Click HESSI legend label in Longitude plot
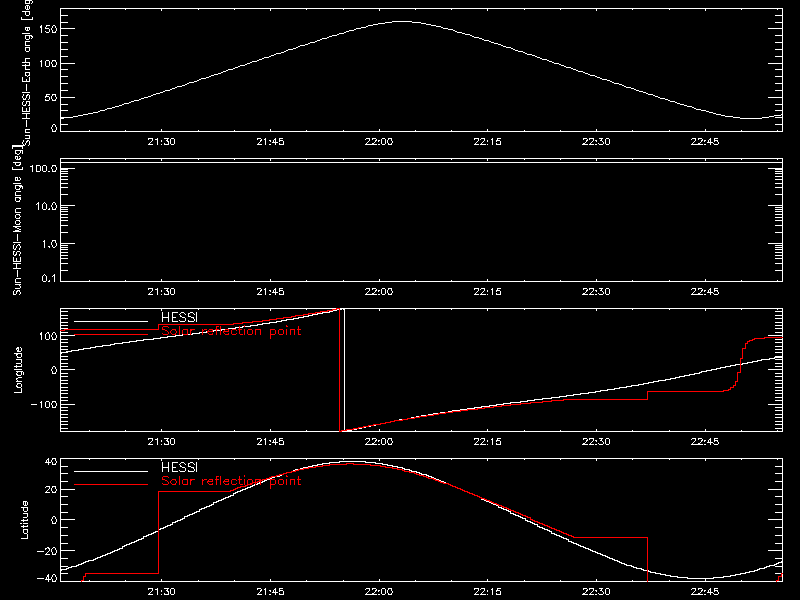This screenshot has height=600, width=800. (180, 318)
